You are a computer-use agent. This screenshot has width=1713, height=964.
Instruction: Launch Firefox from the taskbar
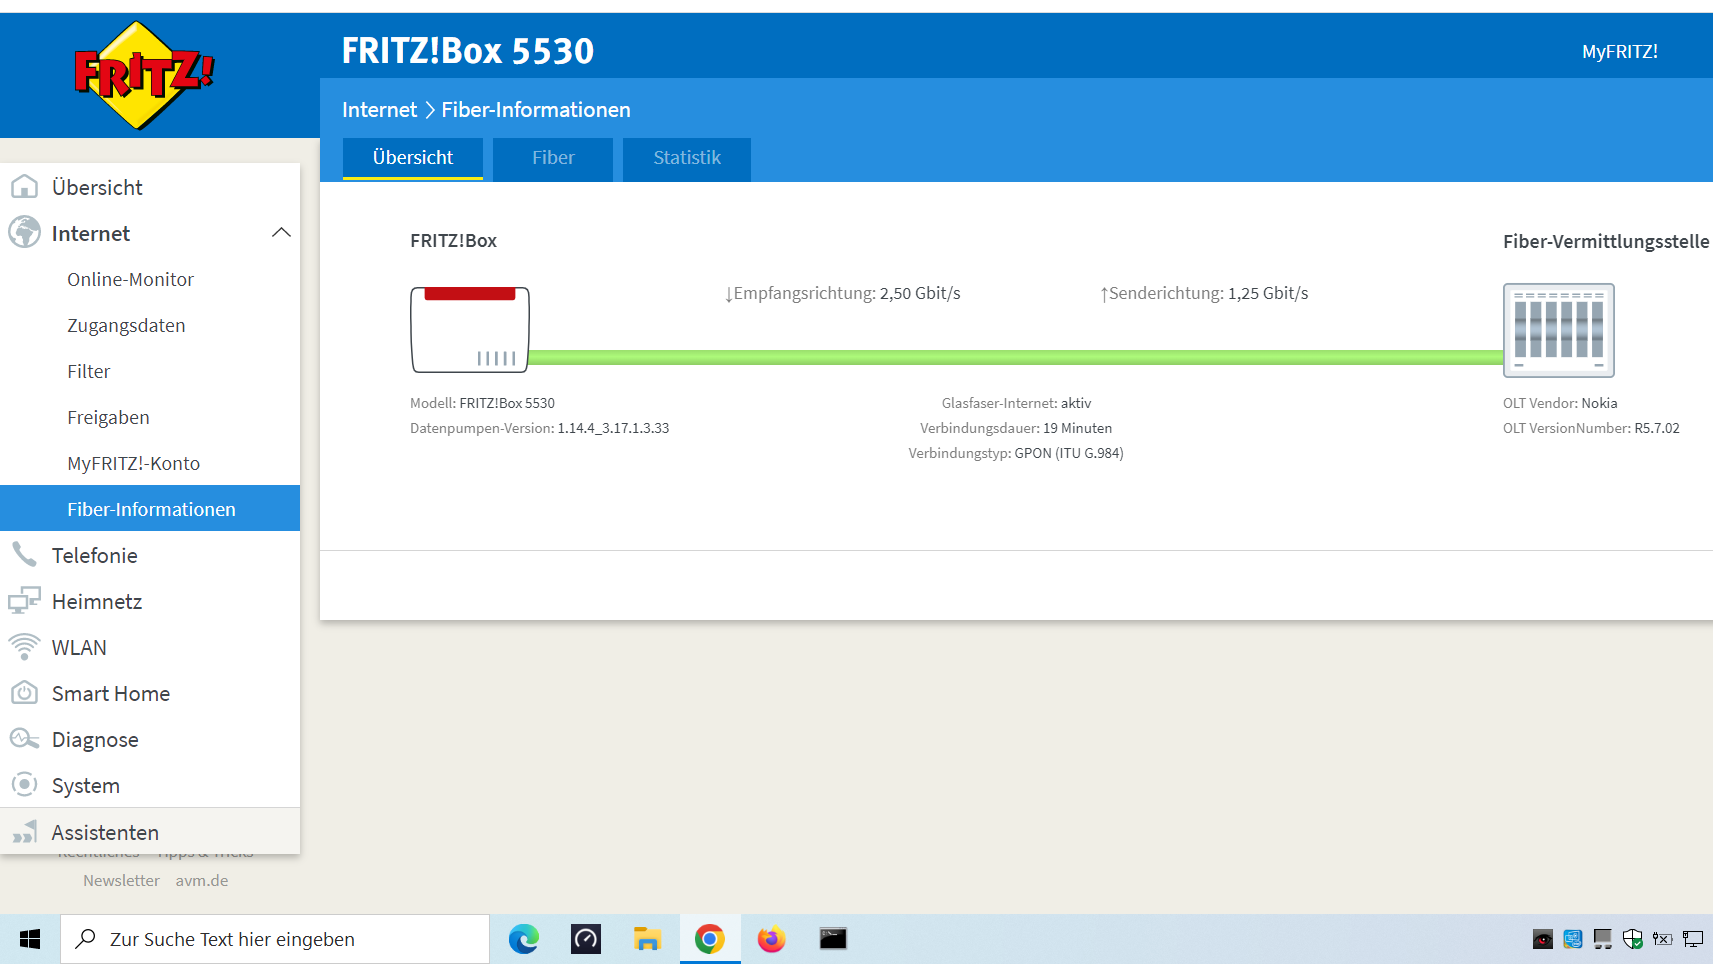click(771, 939)
